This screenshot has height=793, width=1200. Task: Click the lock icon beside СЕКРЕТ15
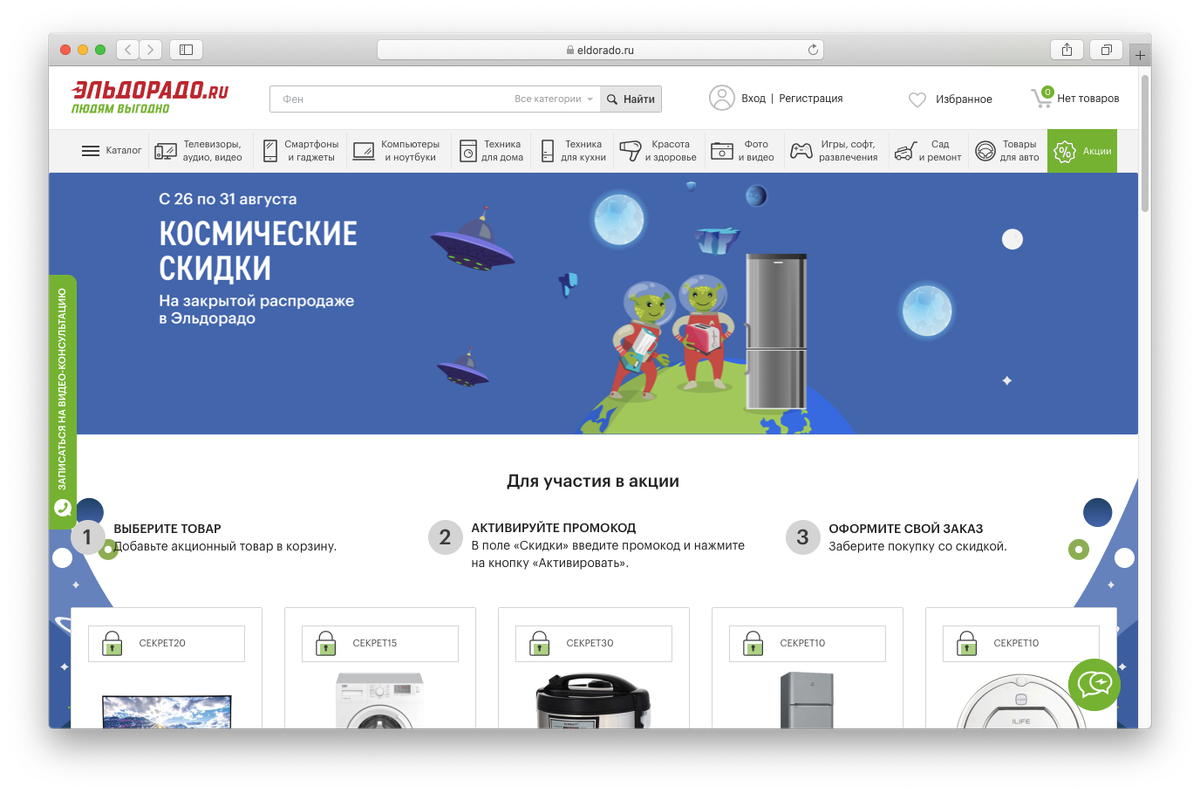pos(326,643)
